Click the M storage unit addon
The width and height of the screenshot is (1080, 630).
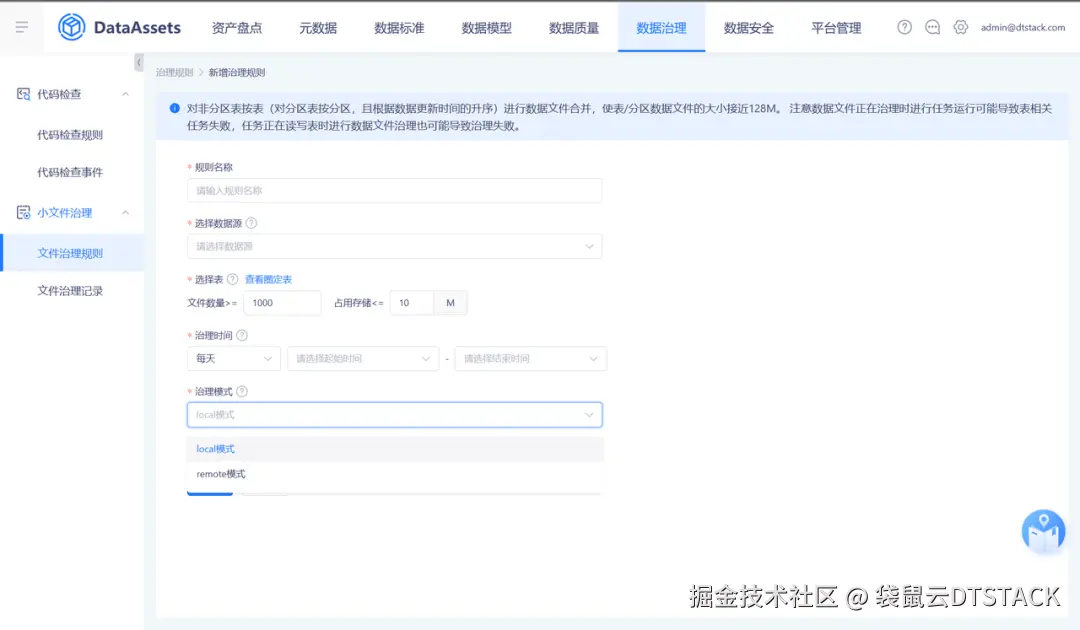coord(450,303)
